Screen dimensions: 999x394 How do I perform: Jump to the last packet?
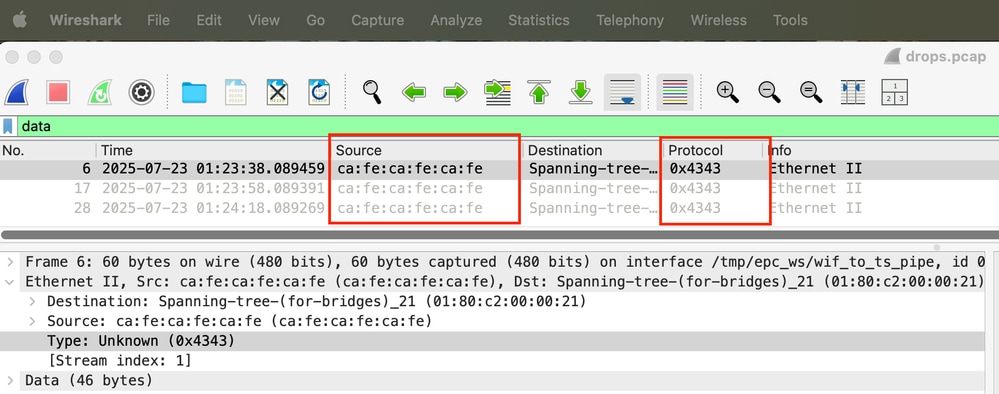tap(580, 92)
